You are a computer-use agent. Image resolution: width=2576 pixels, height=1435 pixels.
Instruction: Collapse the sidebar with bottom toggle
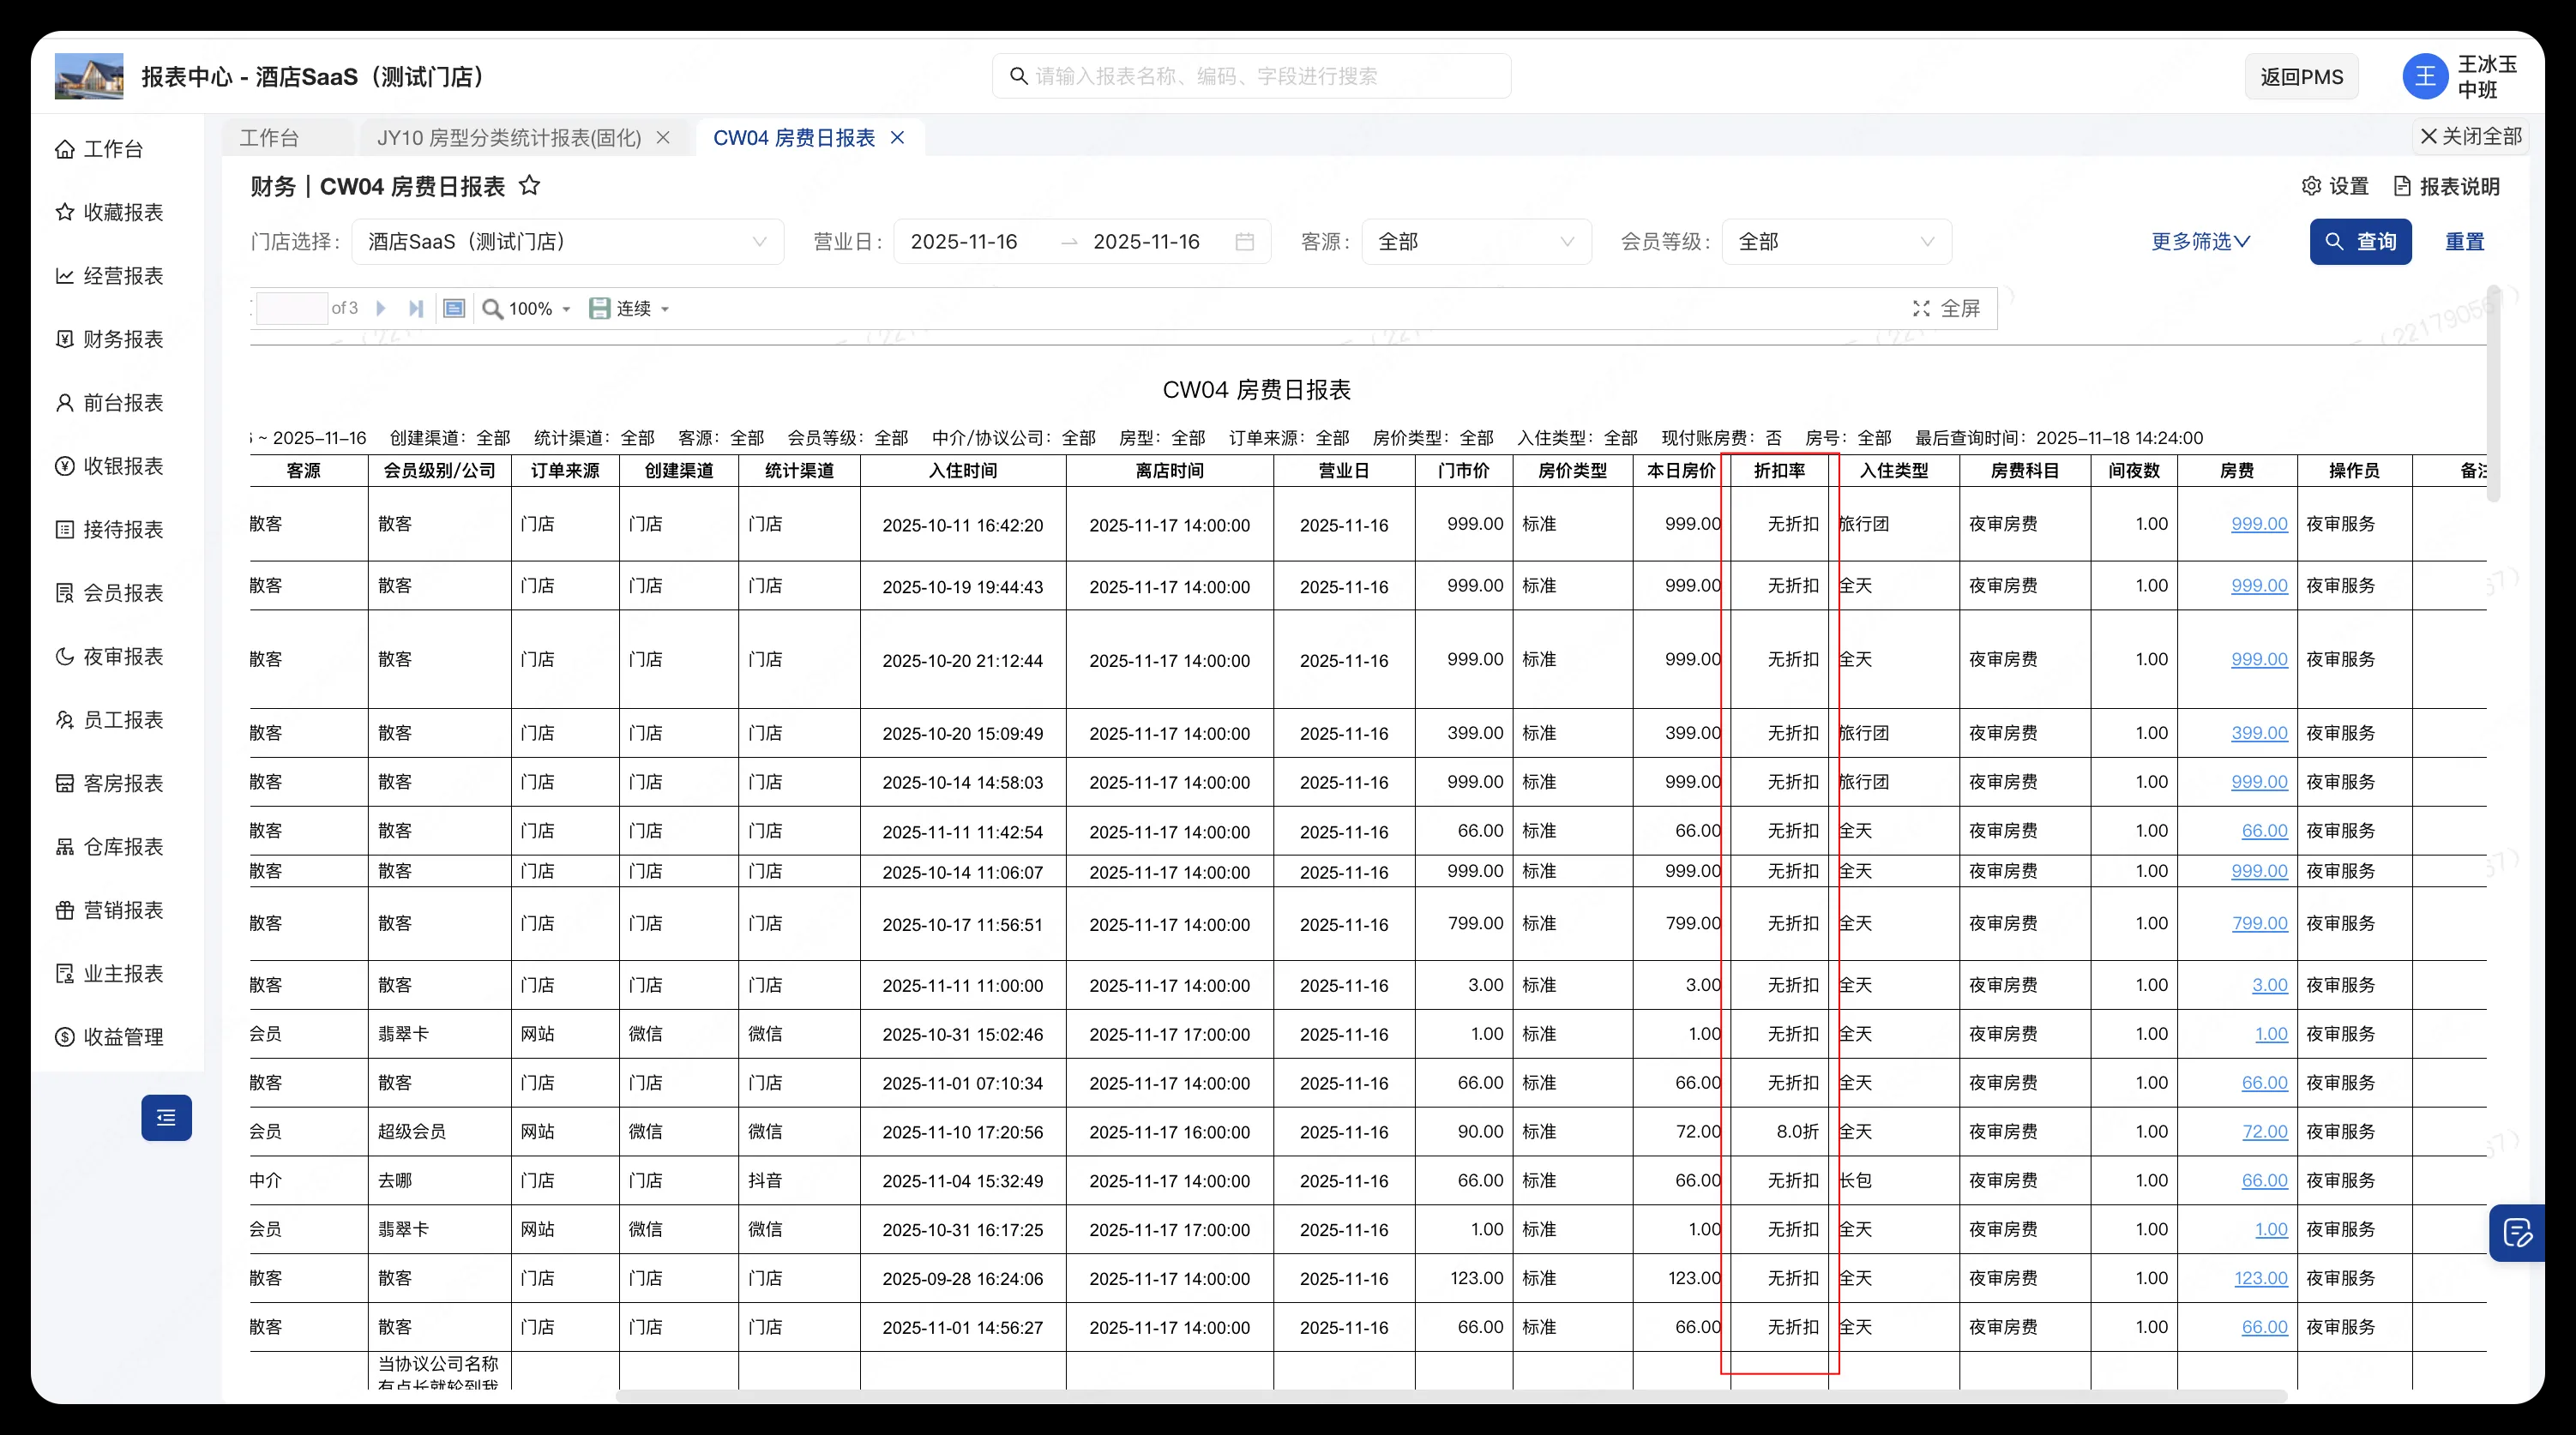pyautogui.click(x=166, y=1117)
